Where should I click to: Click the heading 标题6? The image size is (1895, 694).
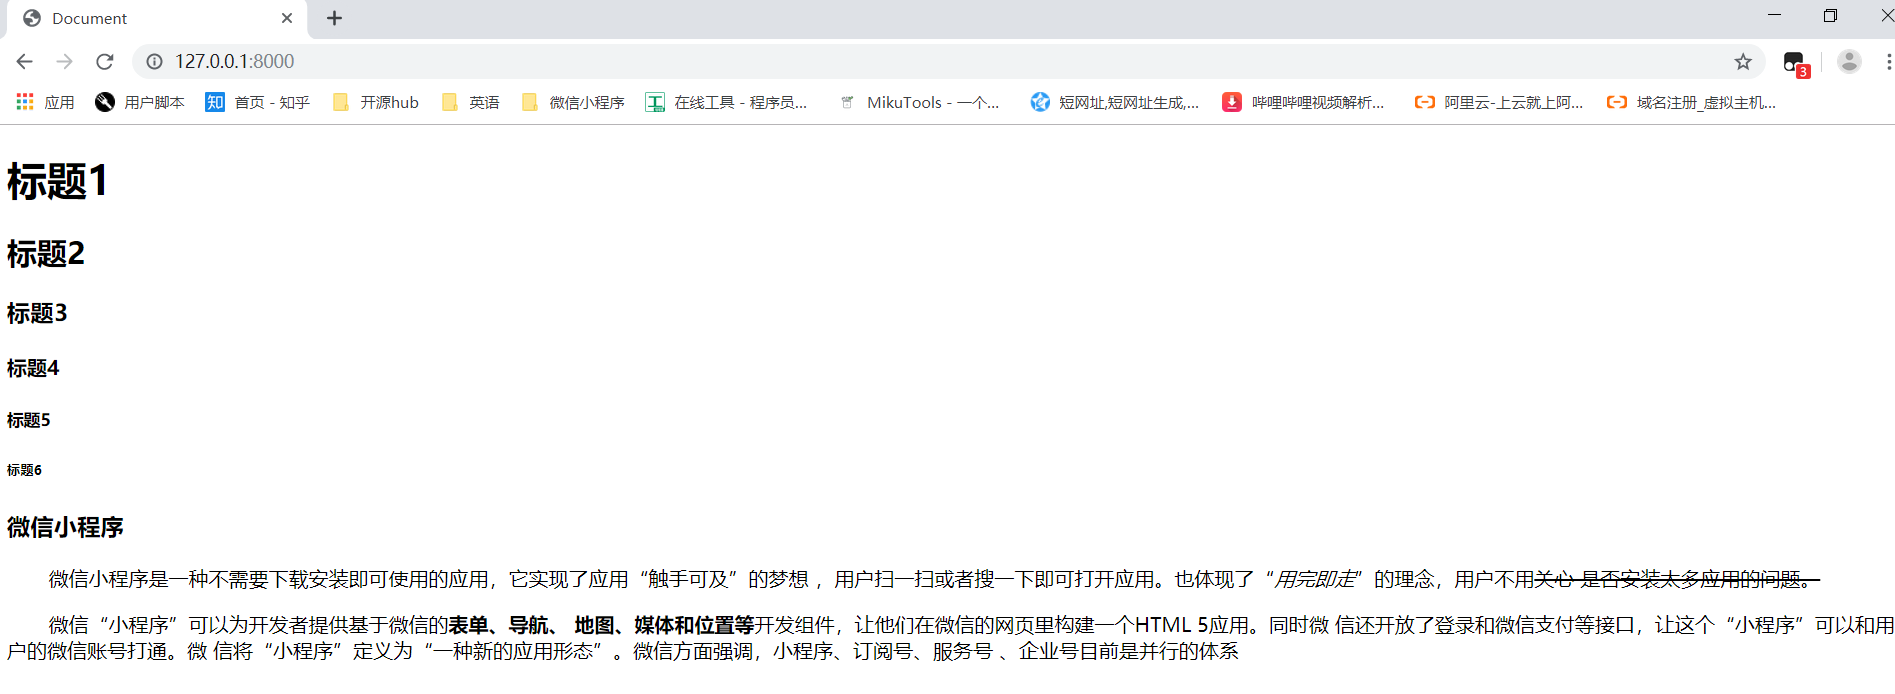[x=24, y=470]
